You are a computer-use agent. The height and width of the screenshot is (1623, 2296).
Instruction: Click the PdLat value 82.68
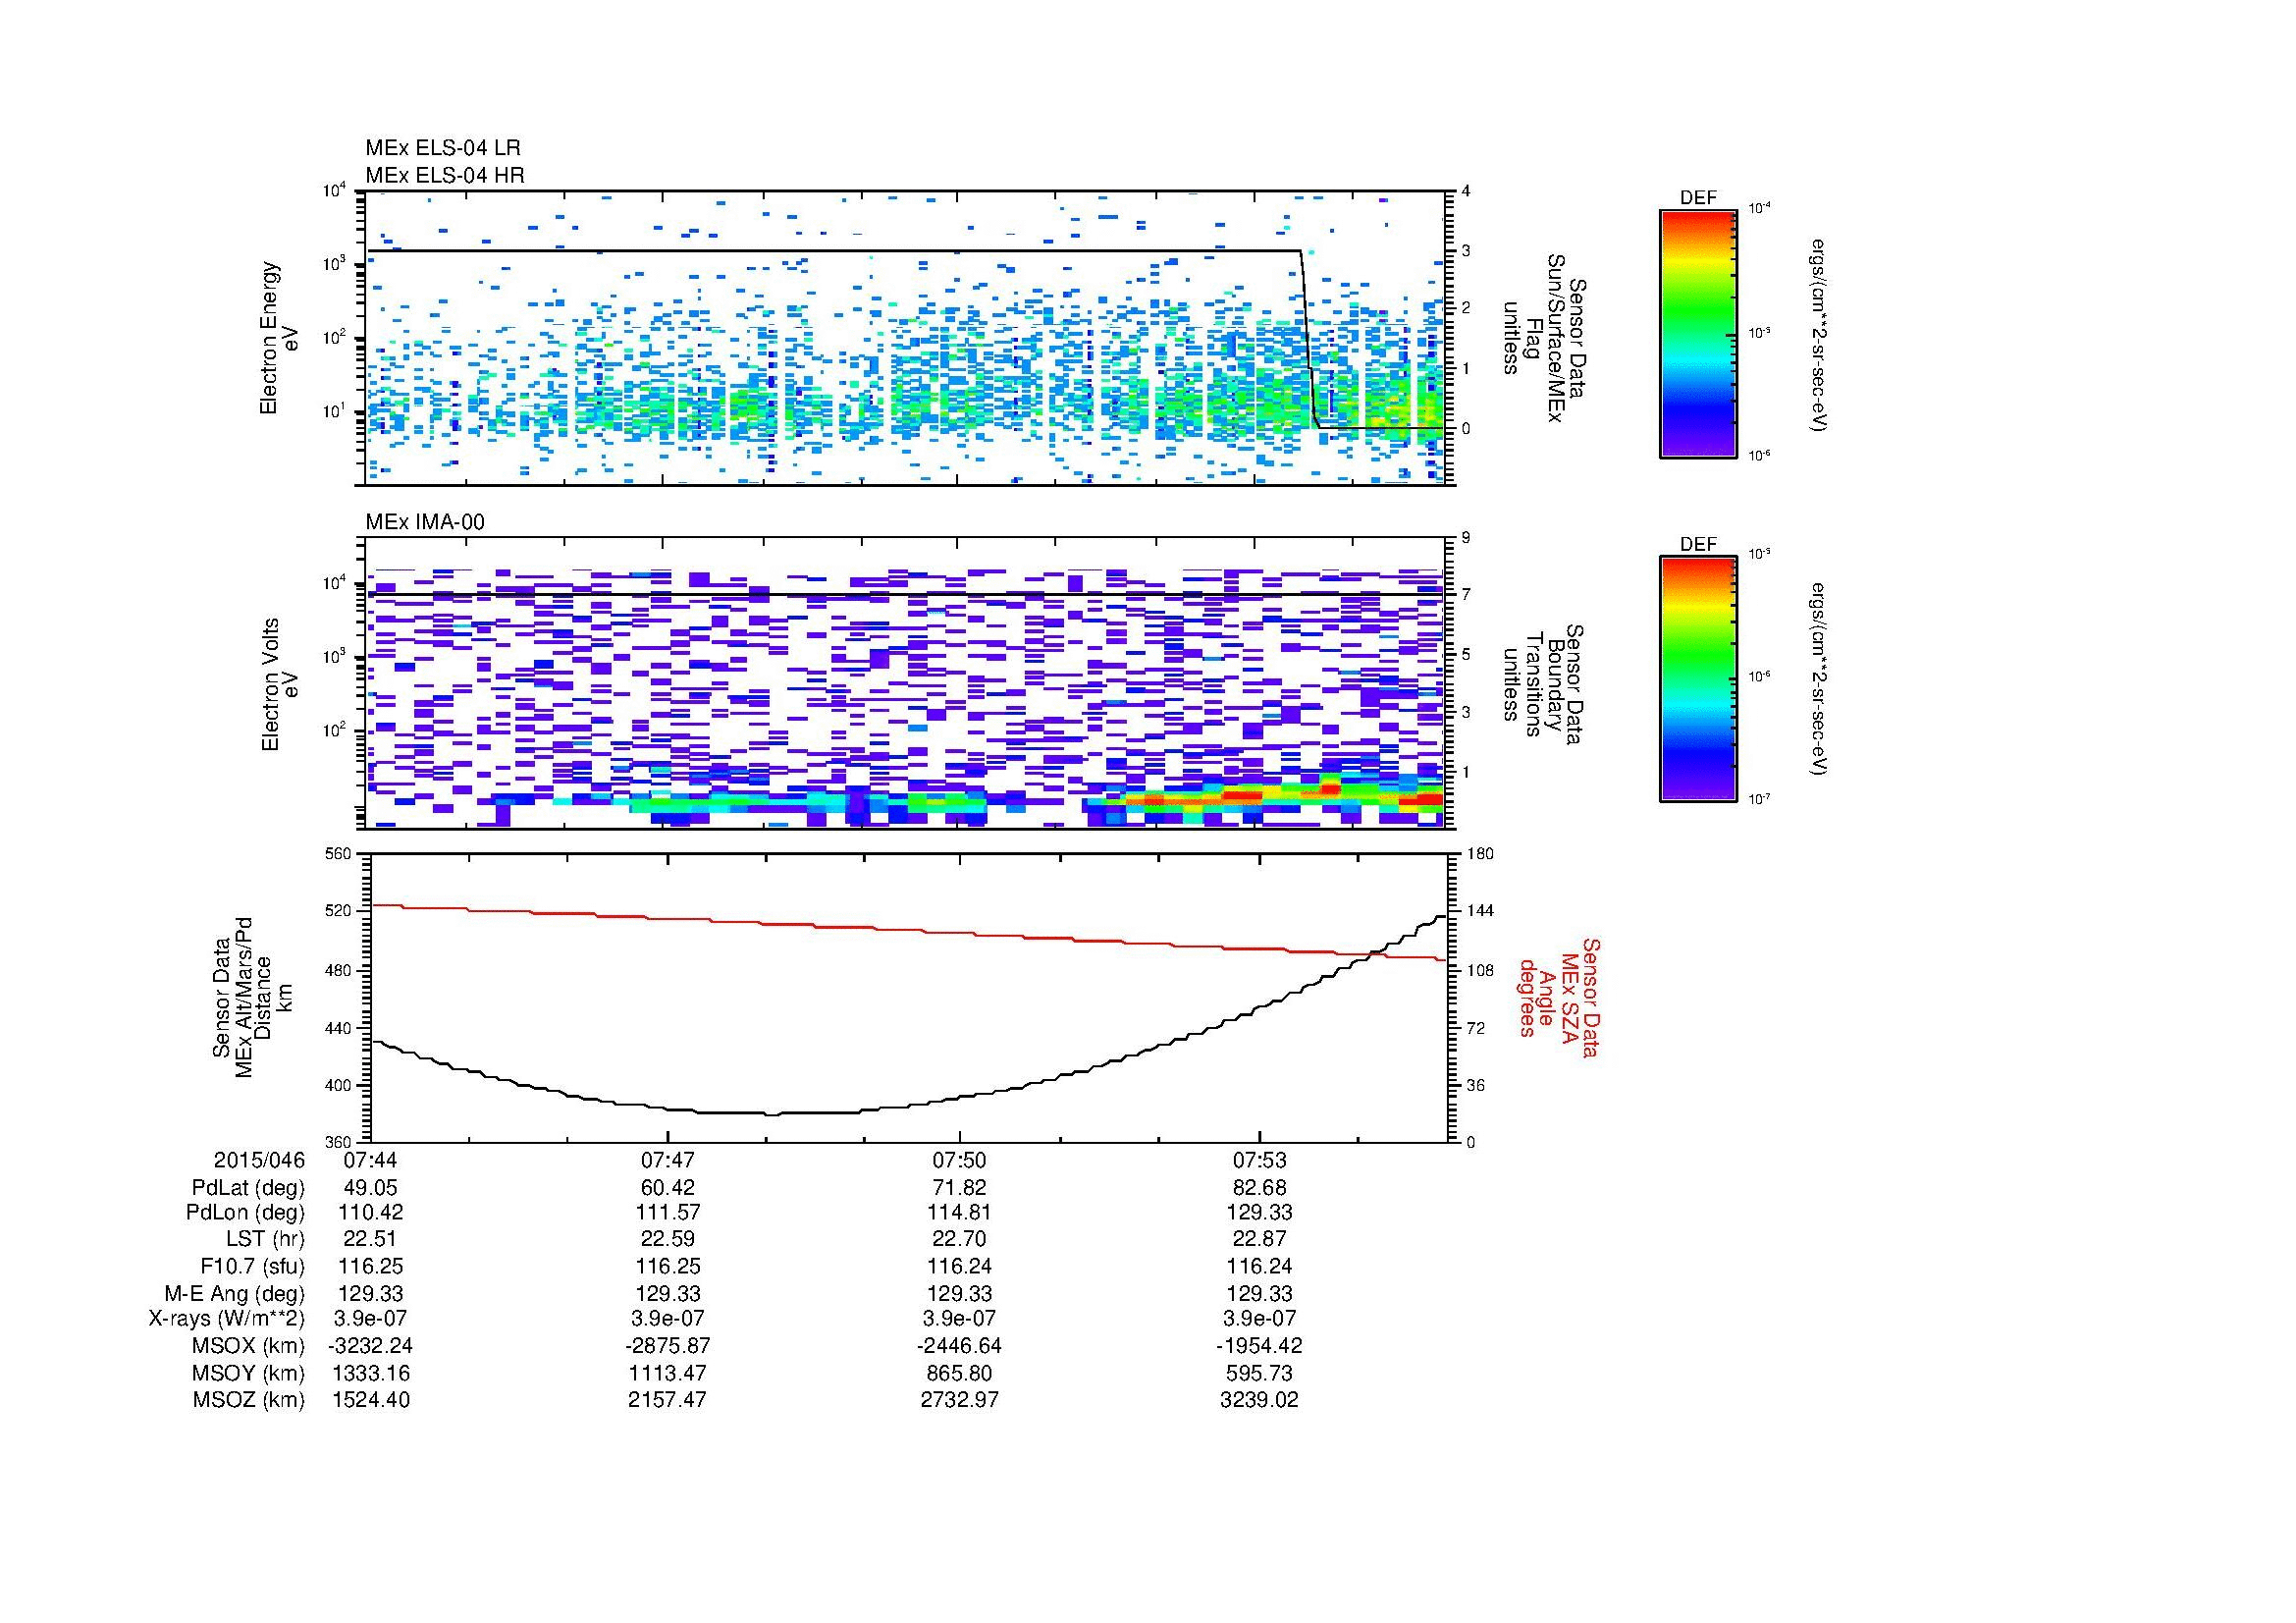coord(1259,1188)
